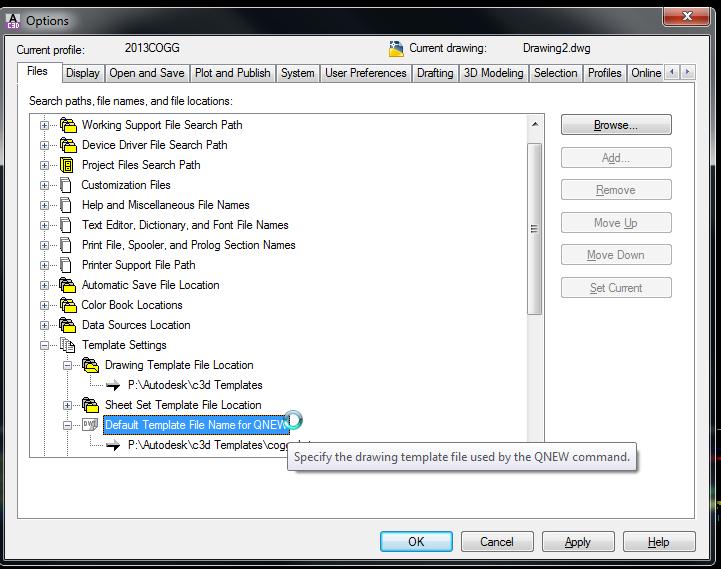The width and height of the screenshot is (721, 569).
Task: Click the tab strip scroll-left arrow
Action: (672, 72)
